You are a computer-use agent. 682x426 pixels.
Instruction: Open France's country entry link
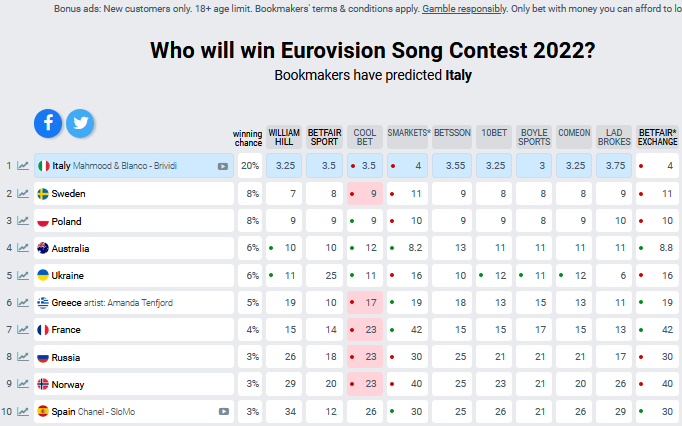66,329
